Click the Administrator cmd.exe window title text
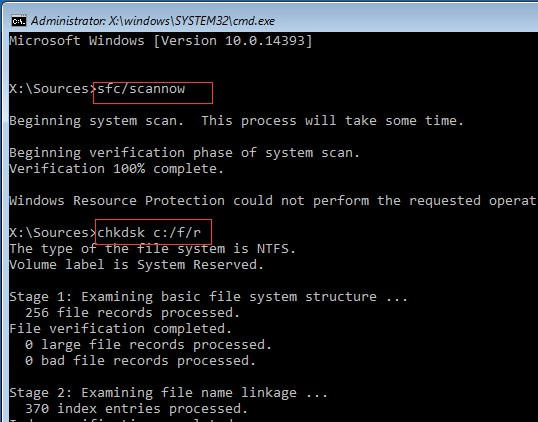The height and width of the screenshot is (422, 538). click(153, 21)
